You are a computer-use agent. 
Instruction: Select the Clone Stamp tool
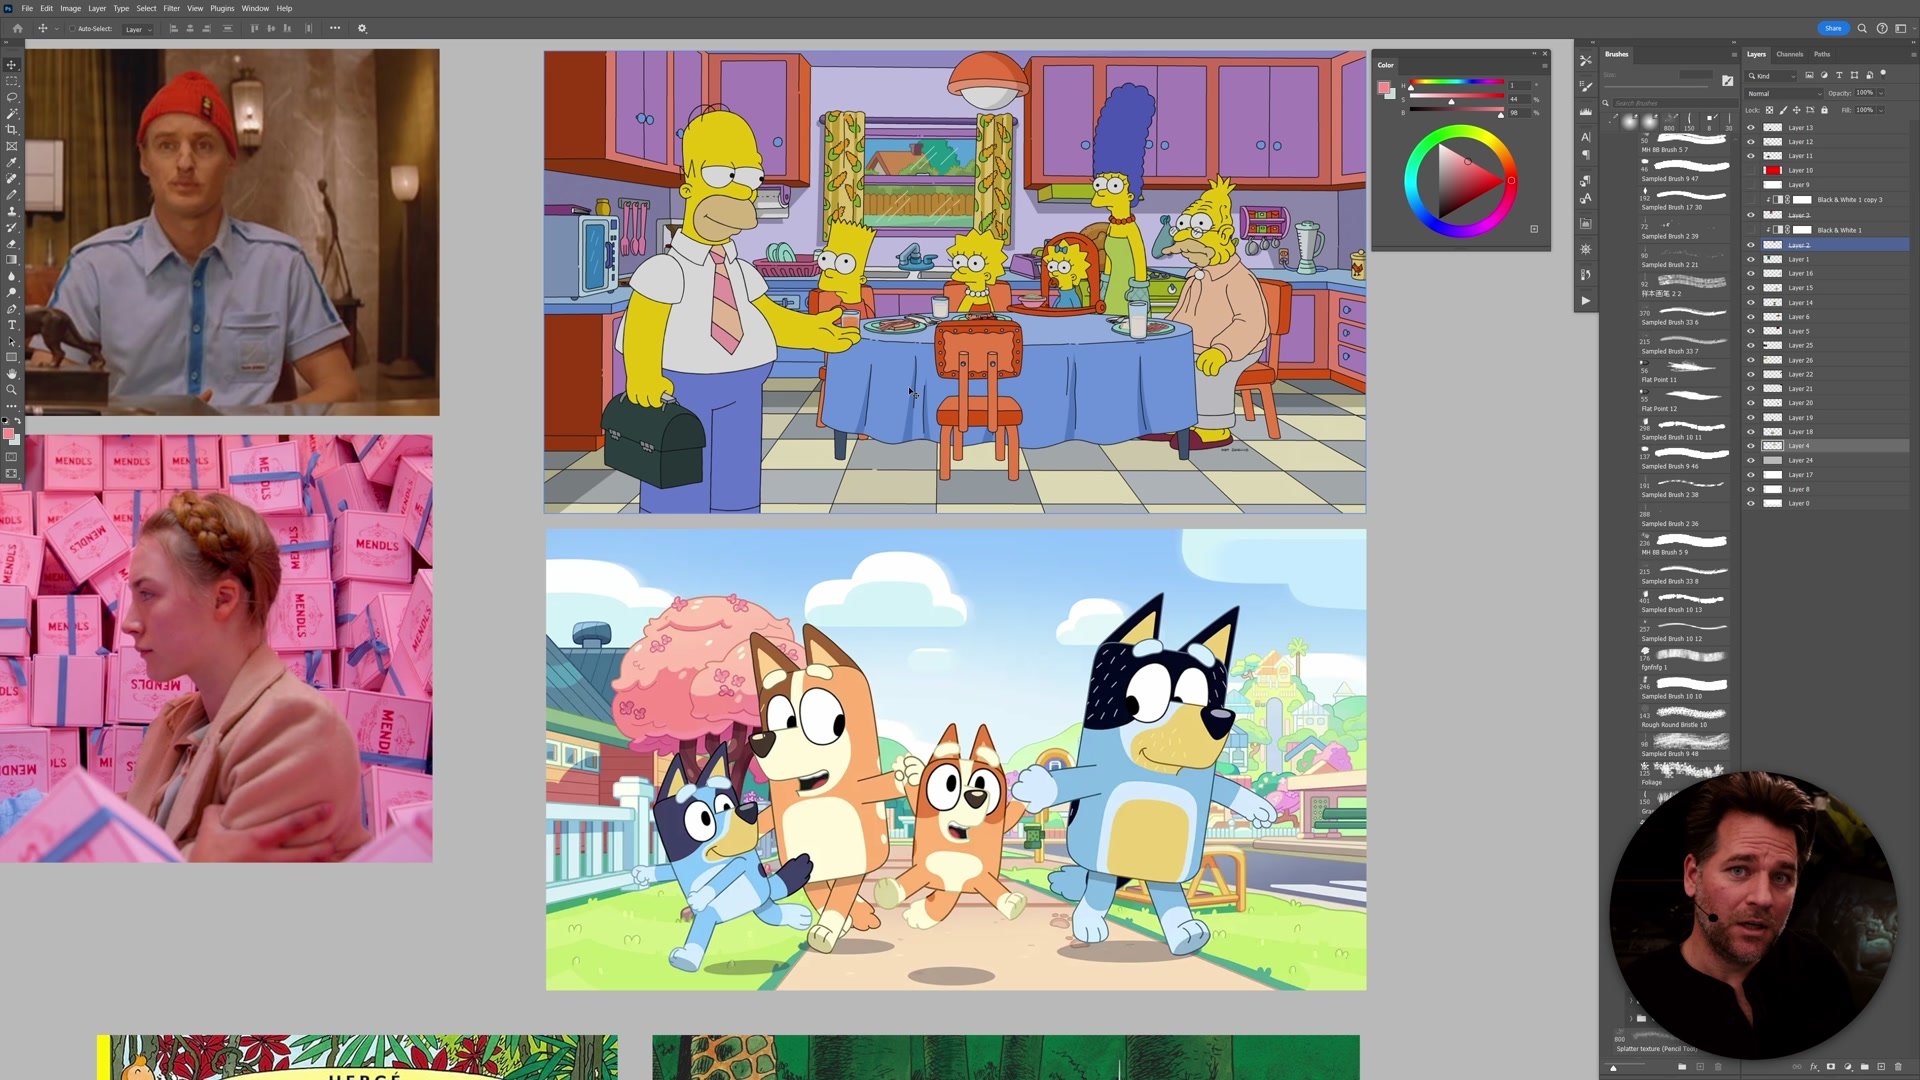pyautogui.click(x=12, y=211)
